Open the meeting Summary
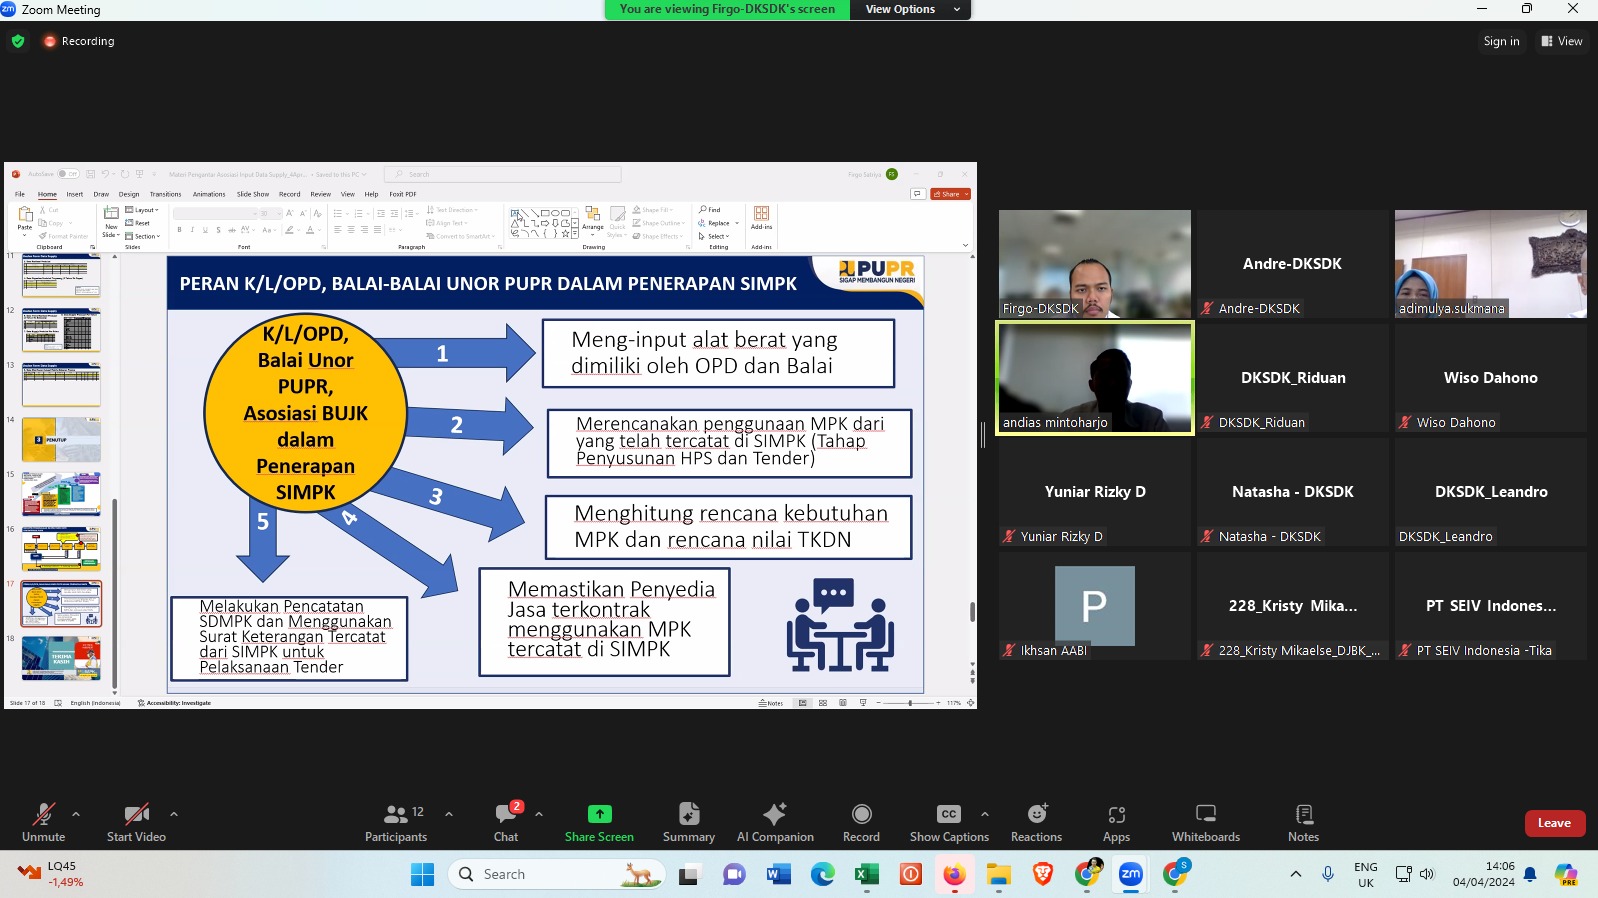 [x=689, y=823]
